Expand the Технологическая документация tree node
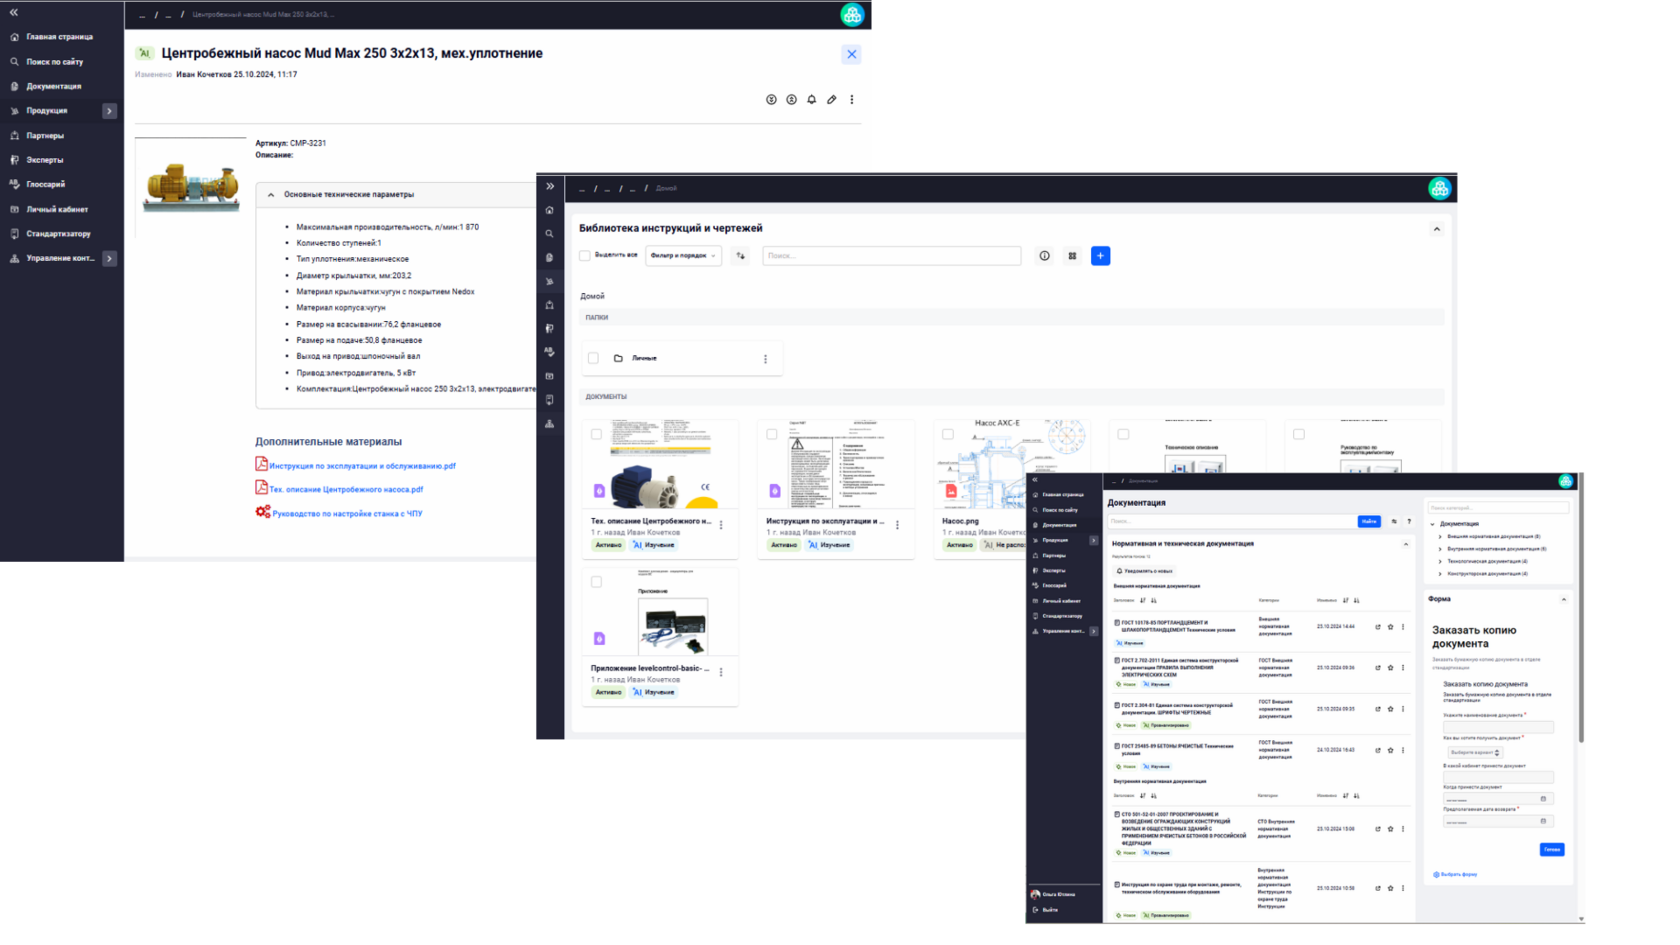This screenshot has height=945, width=1680. point(1440,561)
